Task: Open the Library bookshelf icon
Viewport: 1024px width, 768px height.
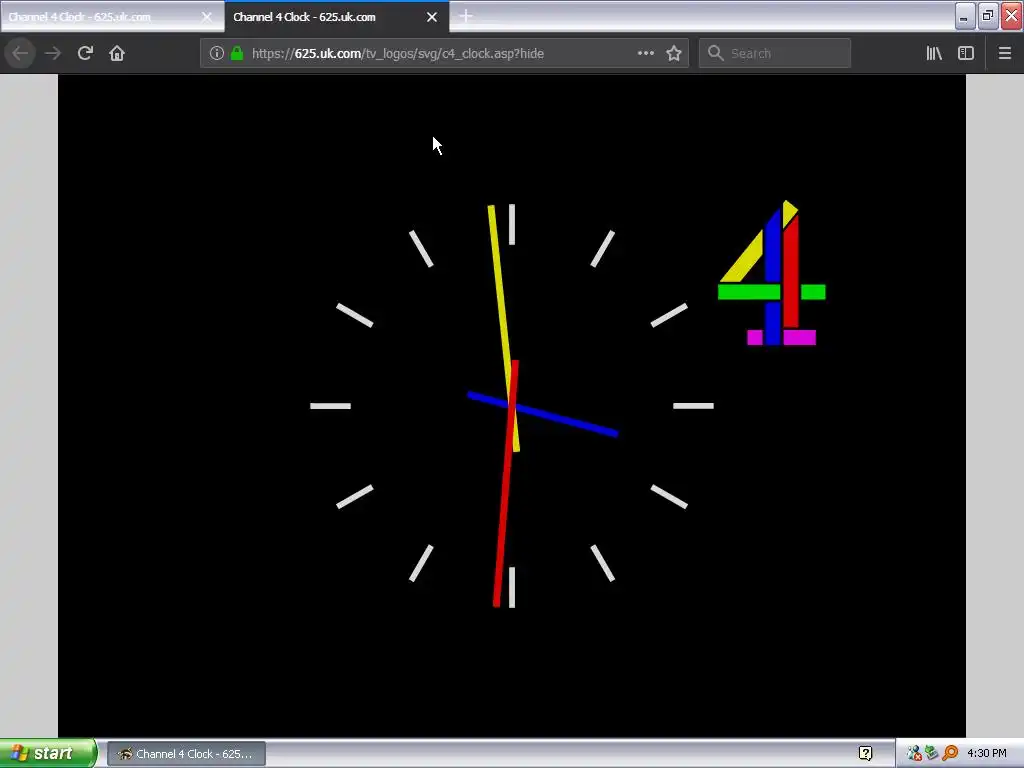Action: [934, 53]
